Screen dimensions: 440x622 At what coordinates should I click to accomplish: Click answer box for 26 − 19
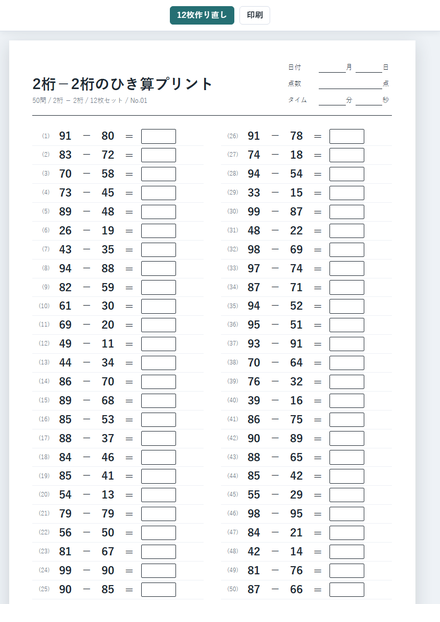point(158,230)
